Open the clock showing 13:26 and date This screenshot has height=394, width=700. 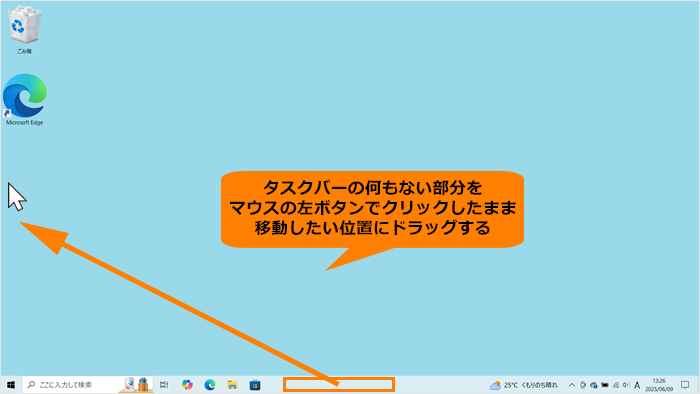point(659,385)
